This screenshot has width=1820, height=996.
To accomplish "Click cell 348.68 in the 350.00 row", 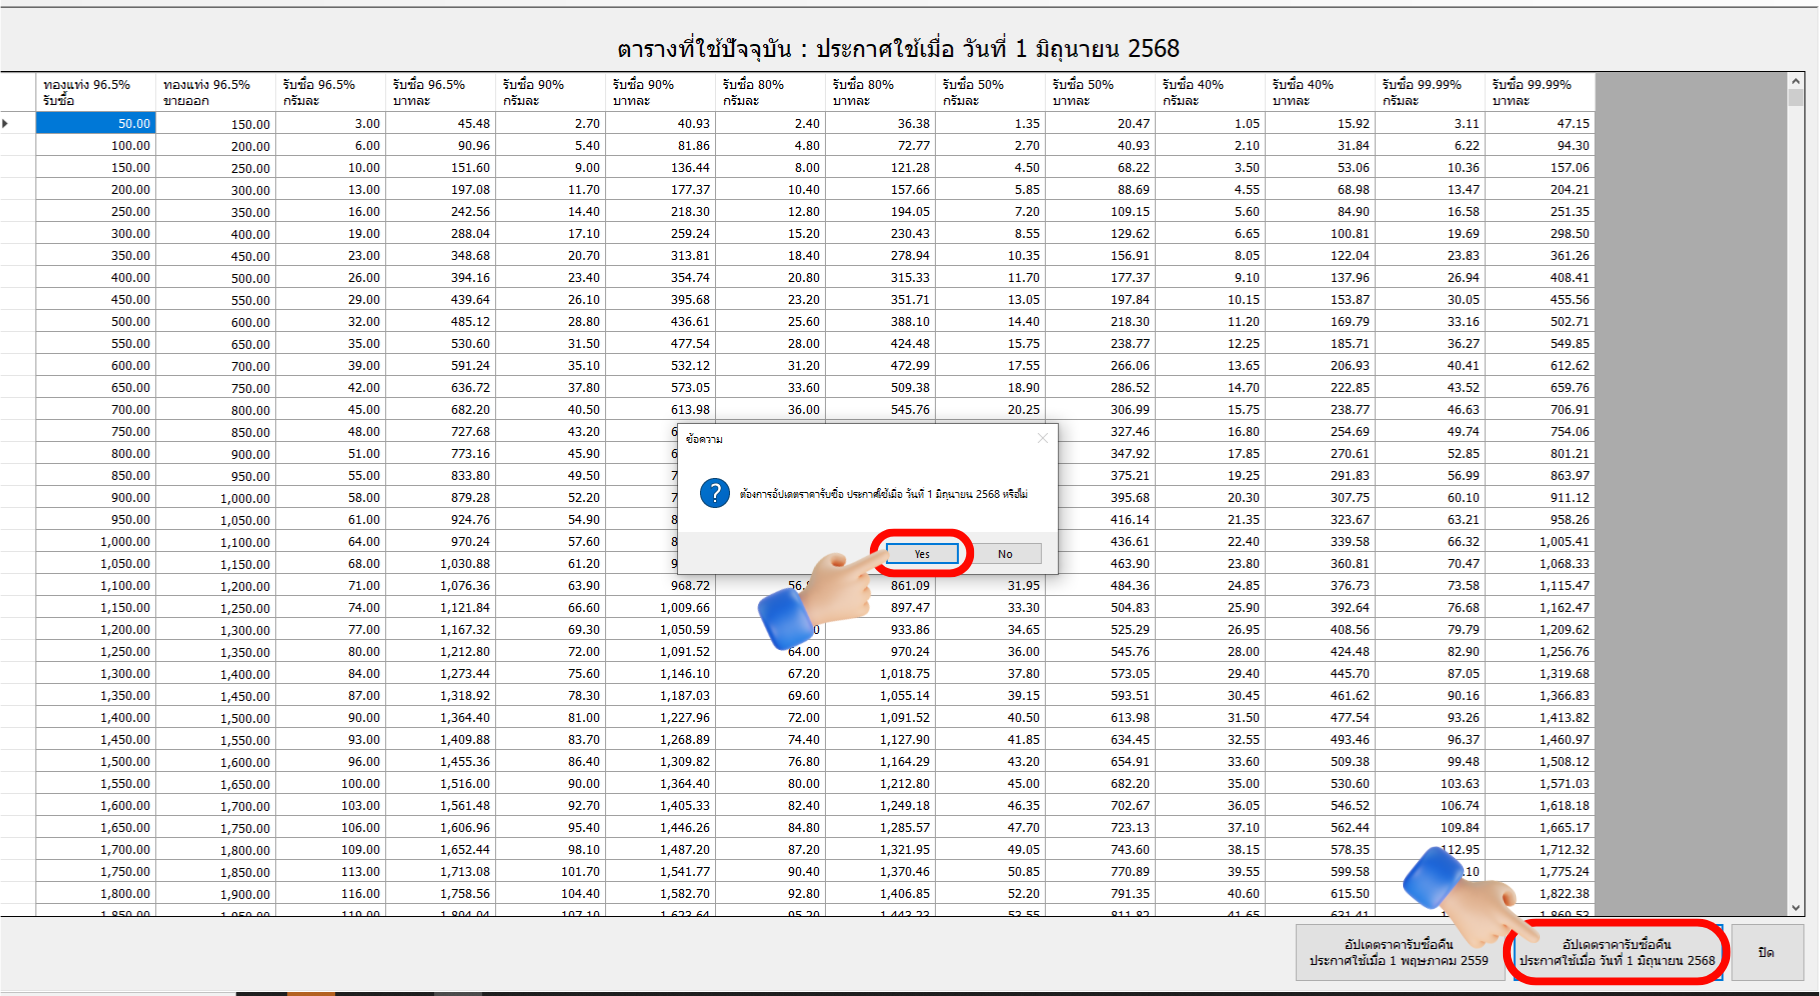I will [441, 255].
